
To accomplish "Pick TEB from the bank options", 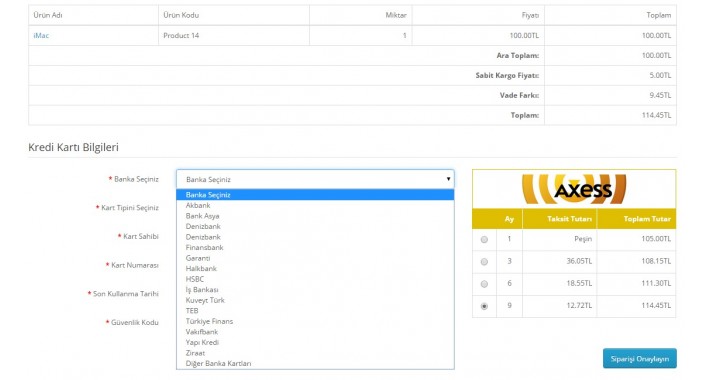I will click(x=315, y=311).
